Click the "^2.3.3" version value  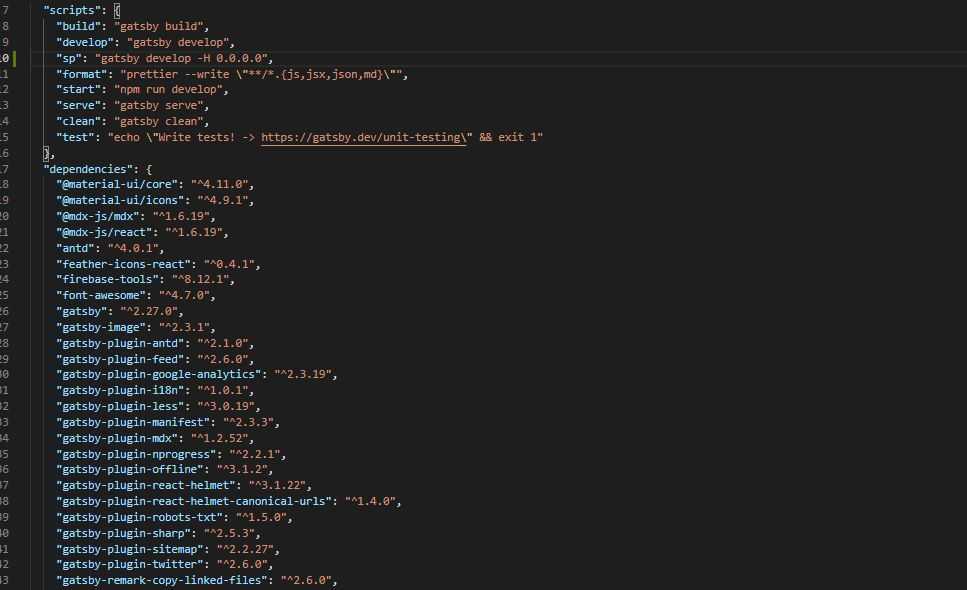[x=248, y=422]
